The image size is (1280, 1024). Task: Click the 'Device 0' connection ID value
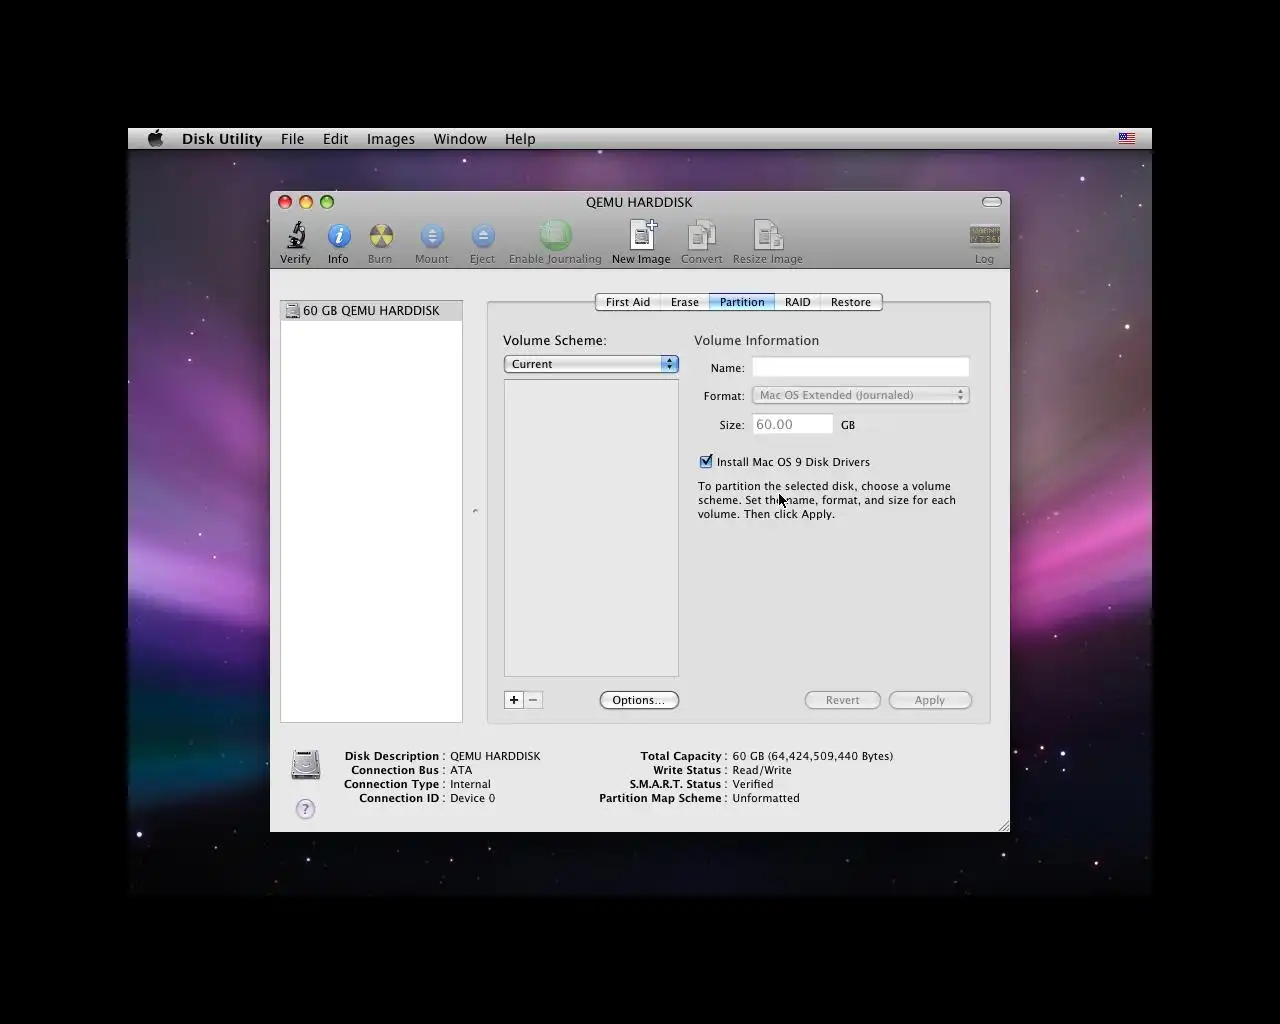coord(473,798)
